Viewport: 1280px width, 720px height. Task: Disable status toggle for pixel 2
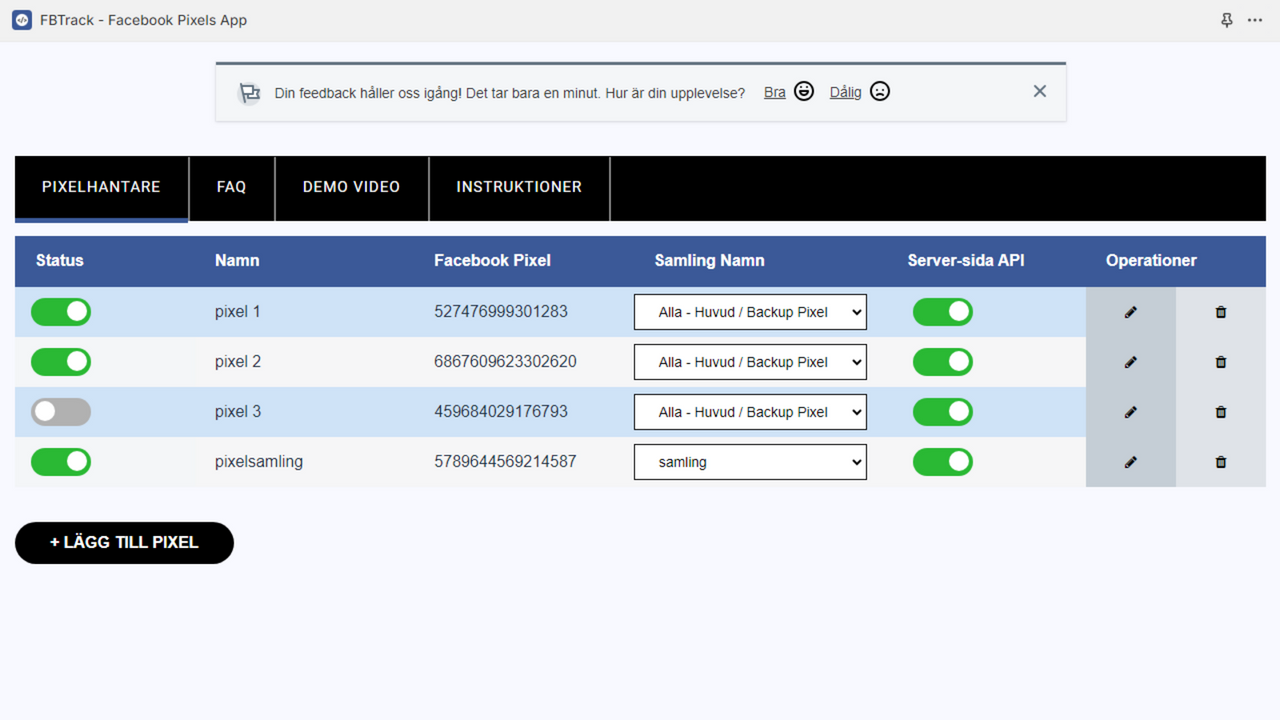coord(61,362)
